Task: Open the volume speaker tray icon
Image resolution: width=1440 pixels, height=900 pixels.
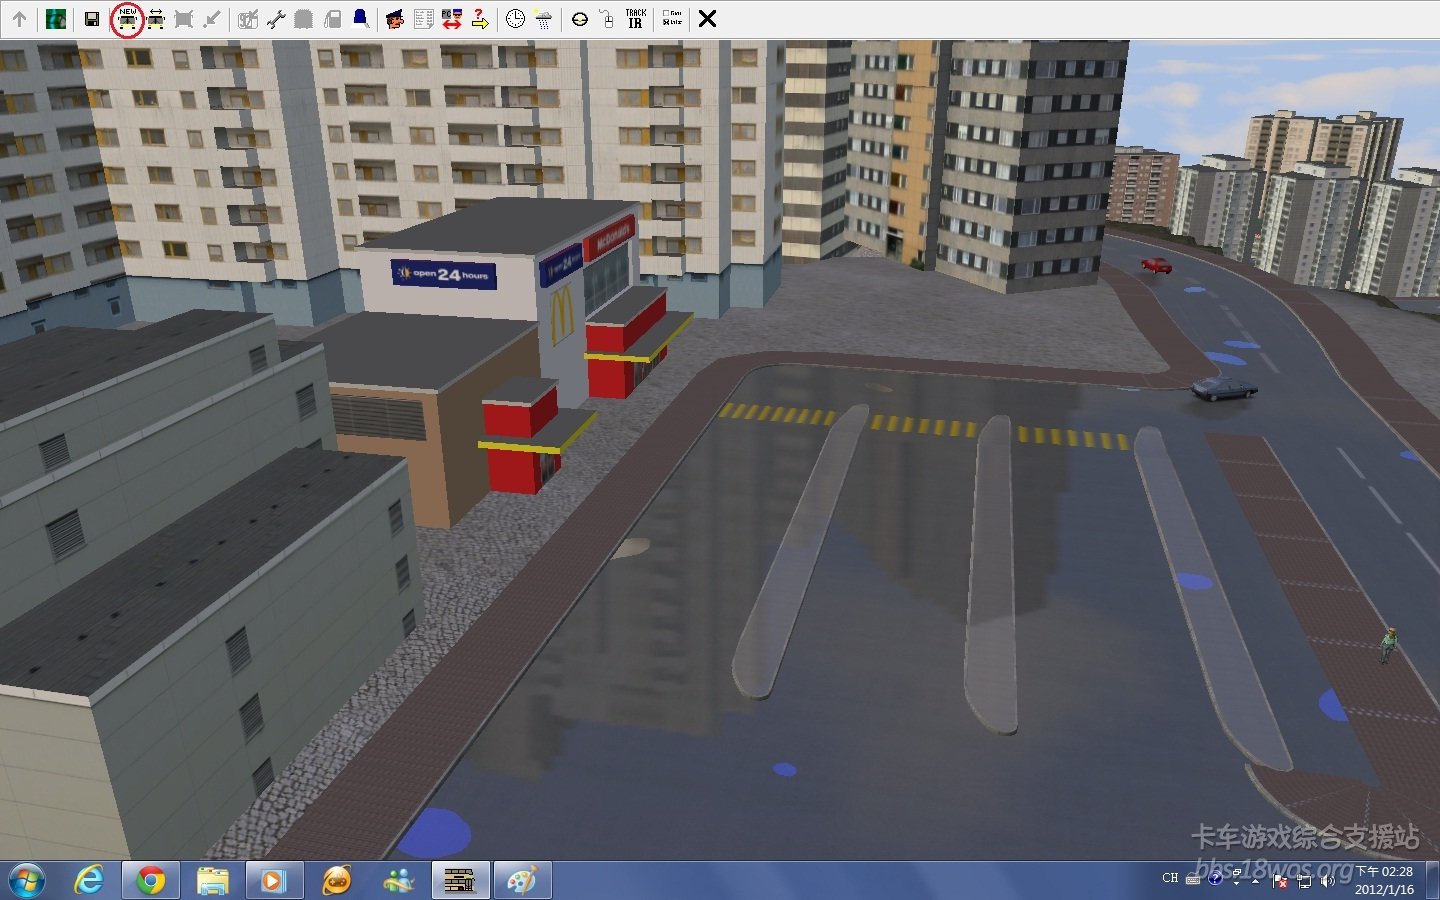Action: [x=1328, y=881]
